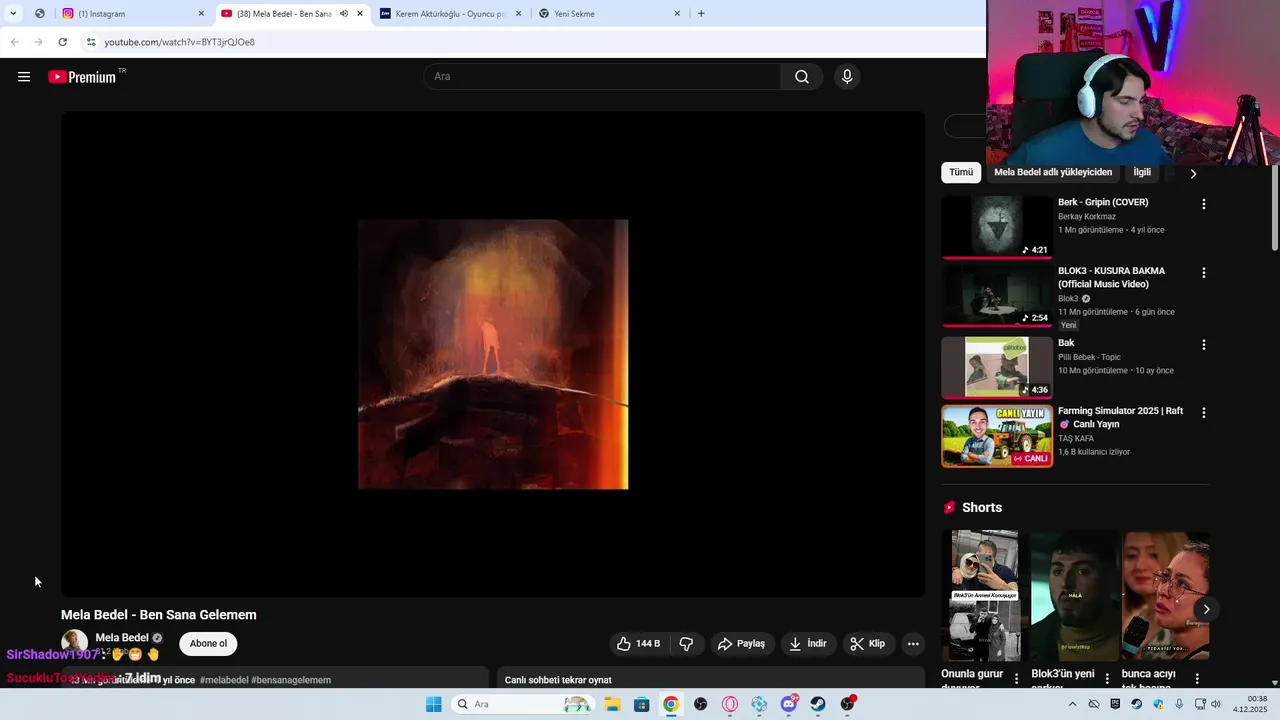The image size is (1280, 720).
Task: Open Mela Bedel channel name link
Action: coord(122,638)
